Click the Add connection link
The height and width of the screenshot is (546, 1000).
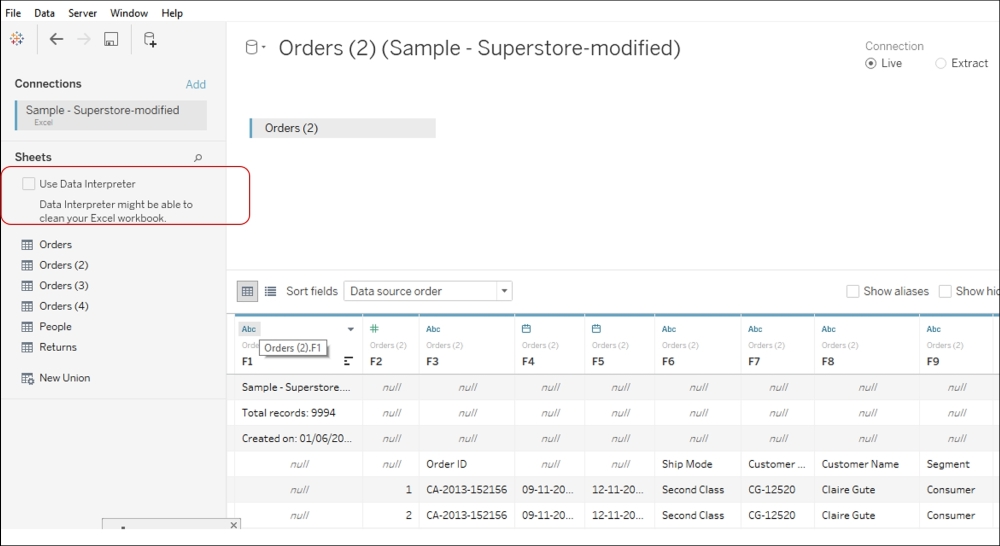(x=195, y=84)
